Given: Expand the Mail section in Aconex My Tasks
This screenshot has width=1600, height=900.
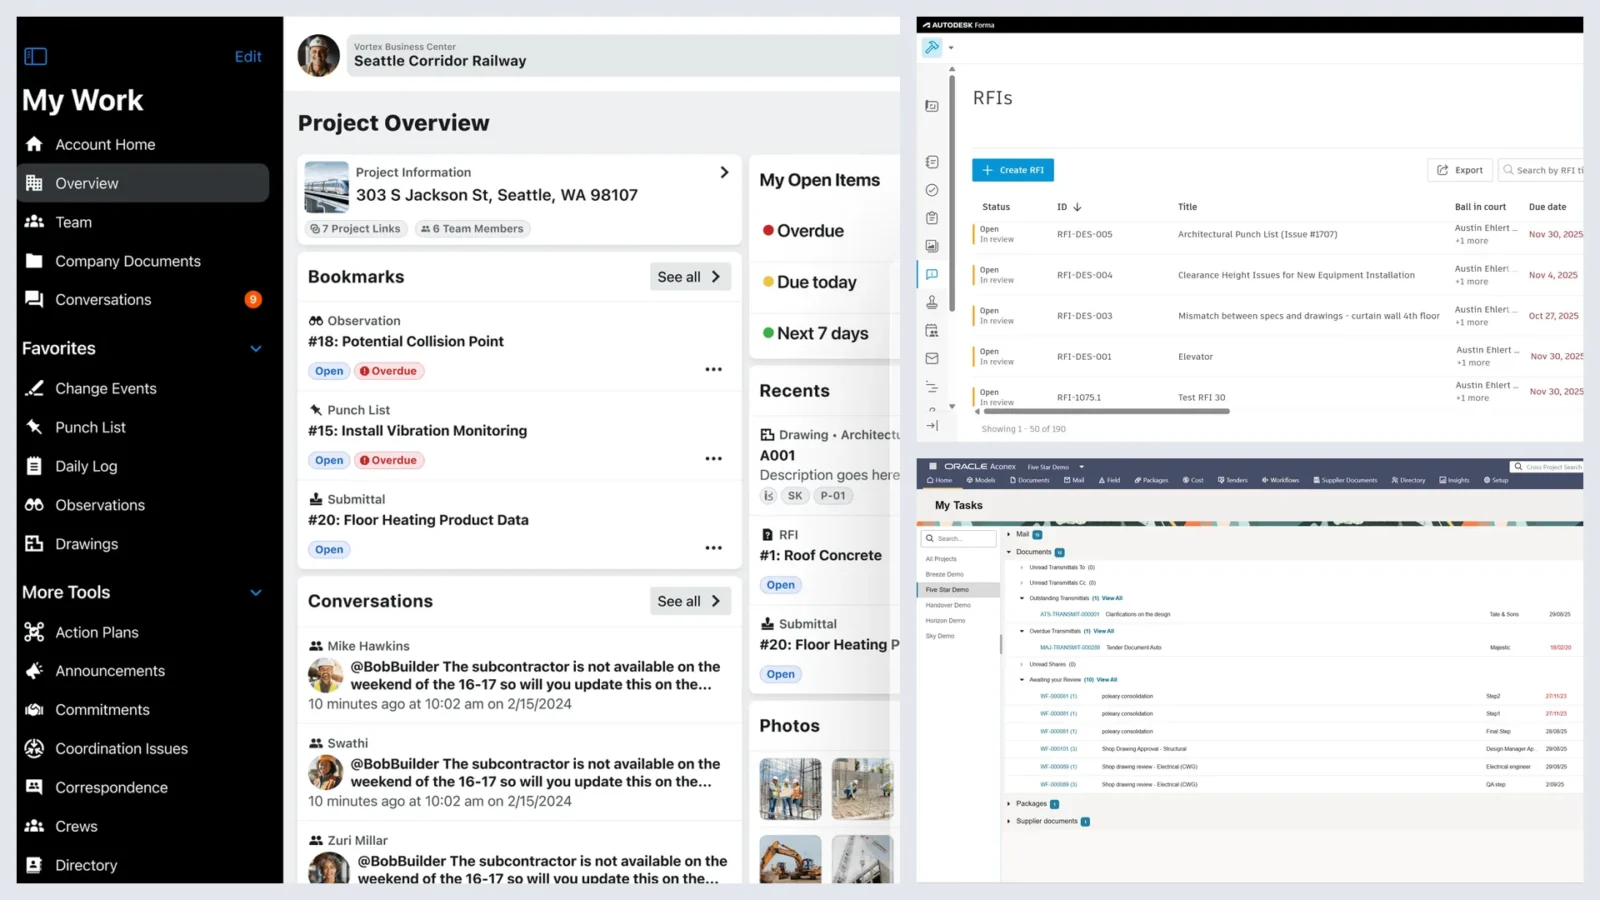Looking at the screenshot, I should 1009,535.
